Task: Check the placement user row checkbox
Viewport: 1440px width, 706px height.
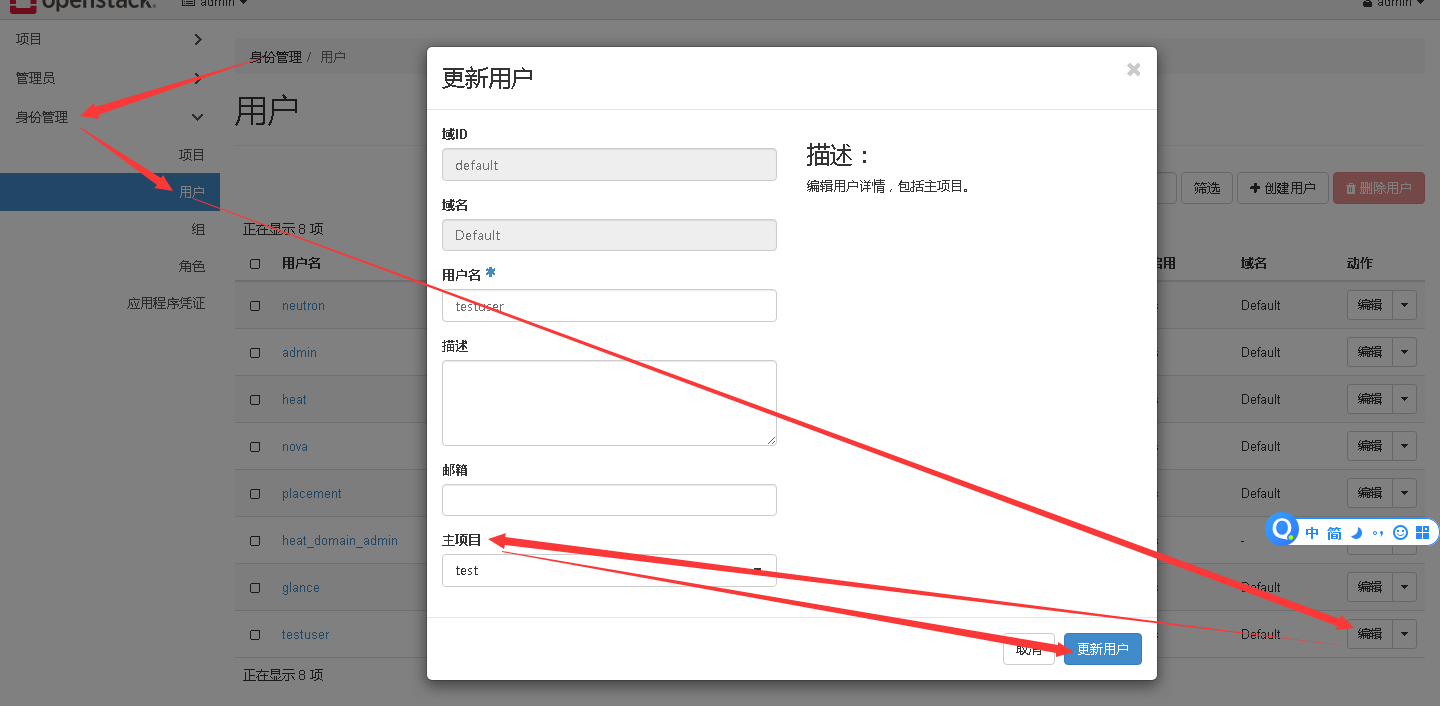Action: (x=255, y=494)
